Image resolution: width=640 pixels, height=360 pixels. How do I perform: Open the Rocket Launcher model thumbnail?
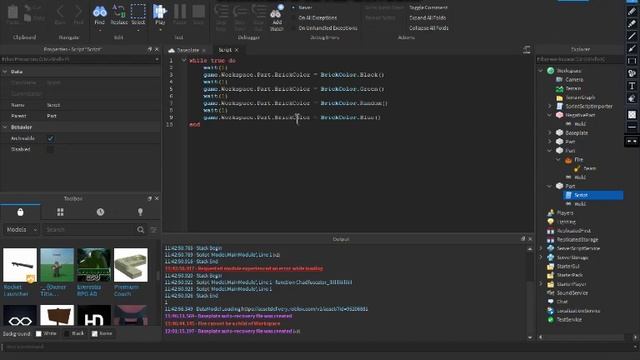click(20, 265)
